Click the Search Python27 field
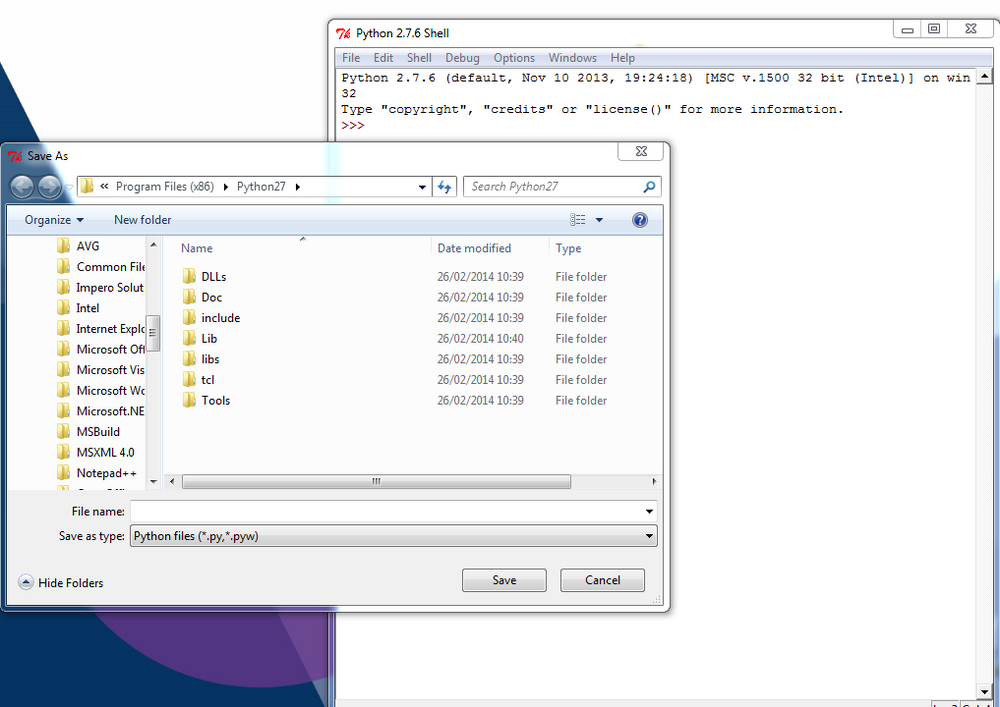 pos(562,187)
